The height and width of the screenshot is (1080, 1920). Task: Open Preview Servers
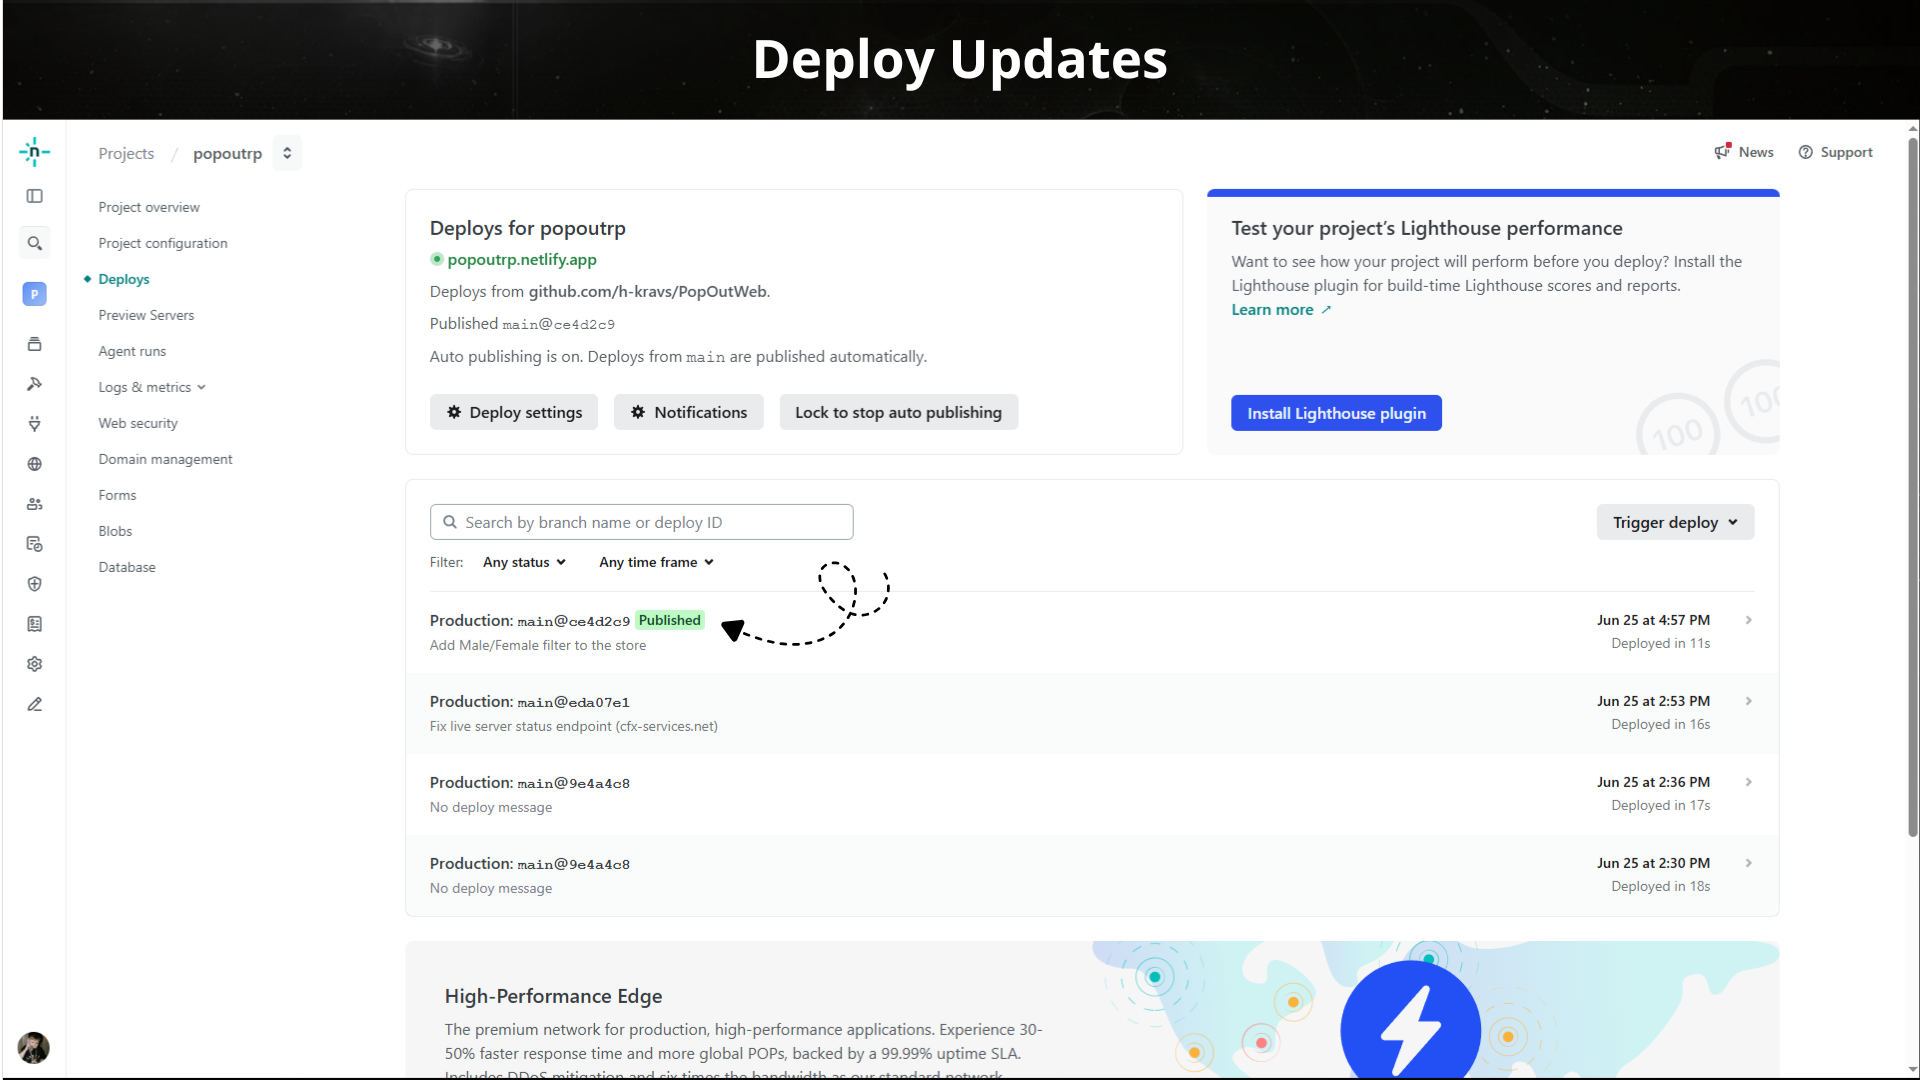(146, 315)
